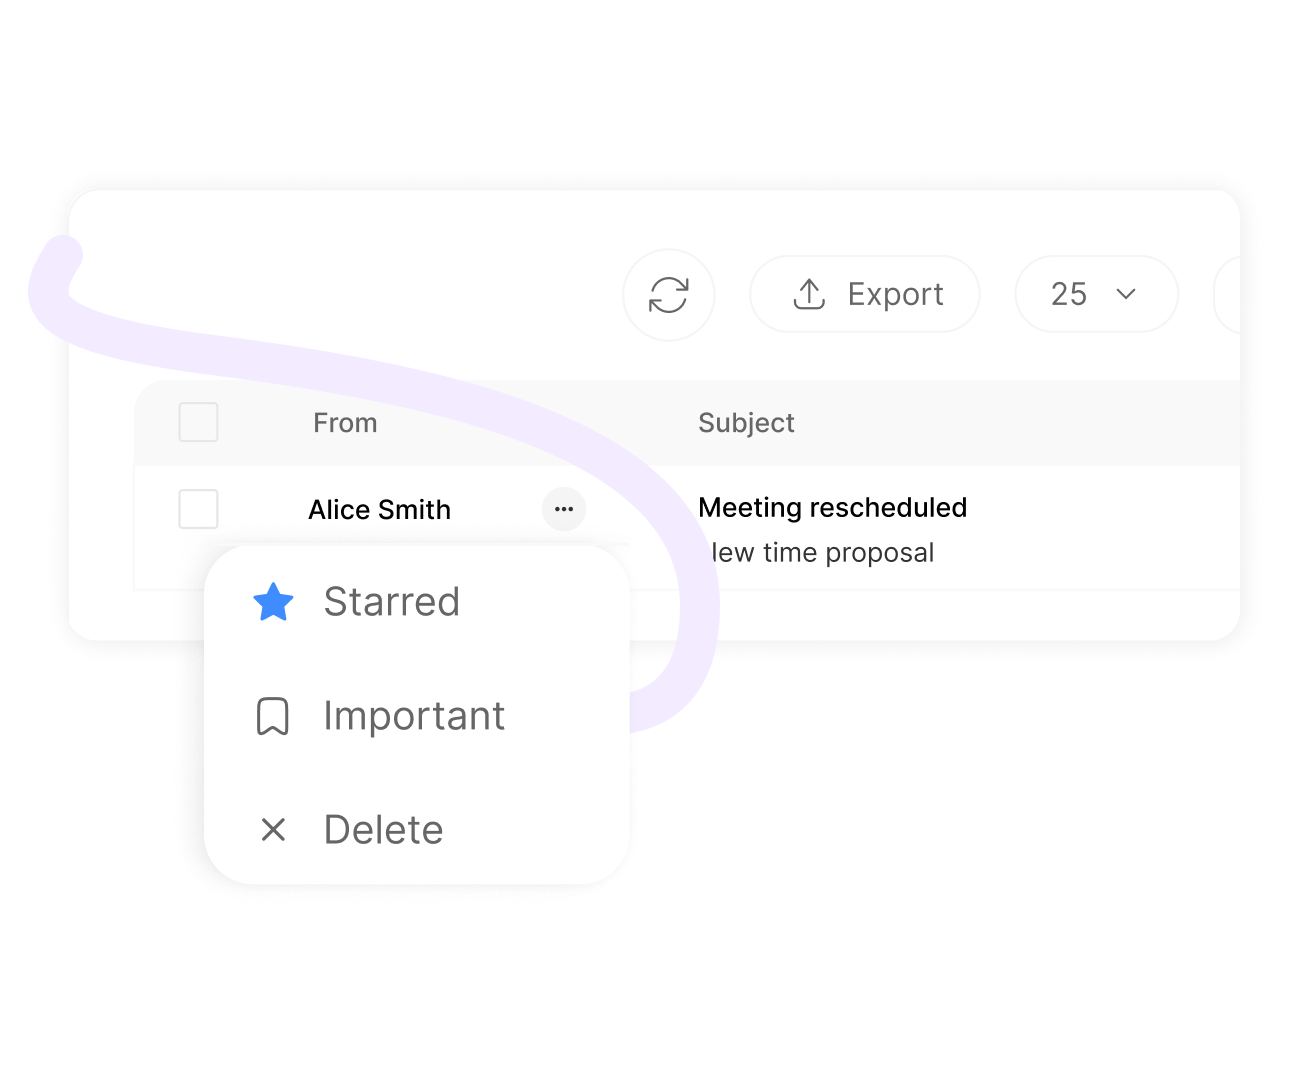Check the Alice Smith row checkbox
The image size is (1290, 1074).
[x=198, y=509]
